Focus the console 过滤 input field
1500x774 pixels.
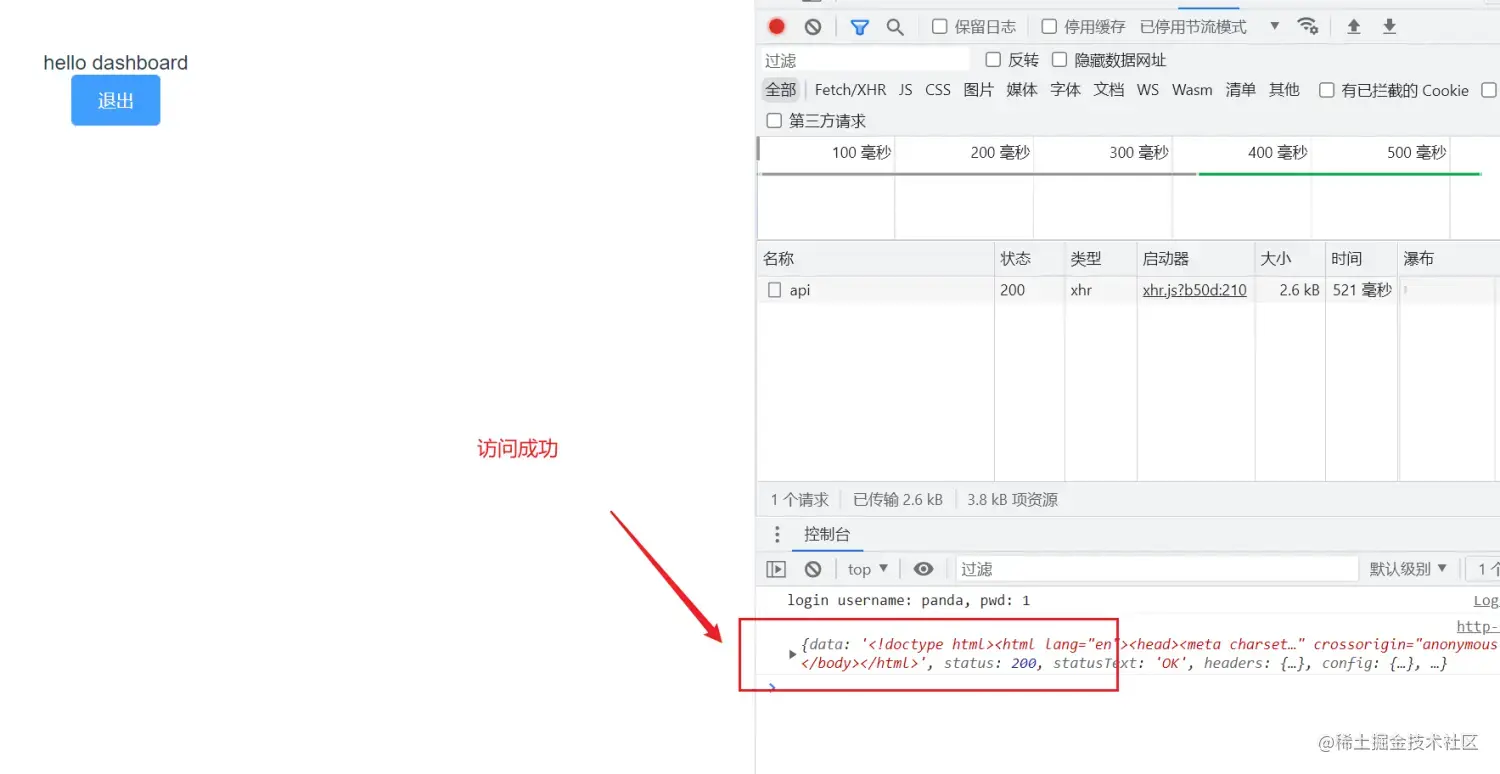1157,569
